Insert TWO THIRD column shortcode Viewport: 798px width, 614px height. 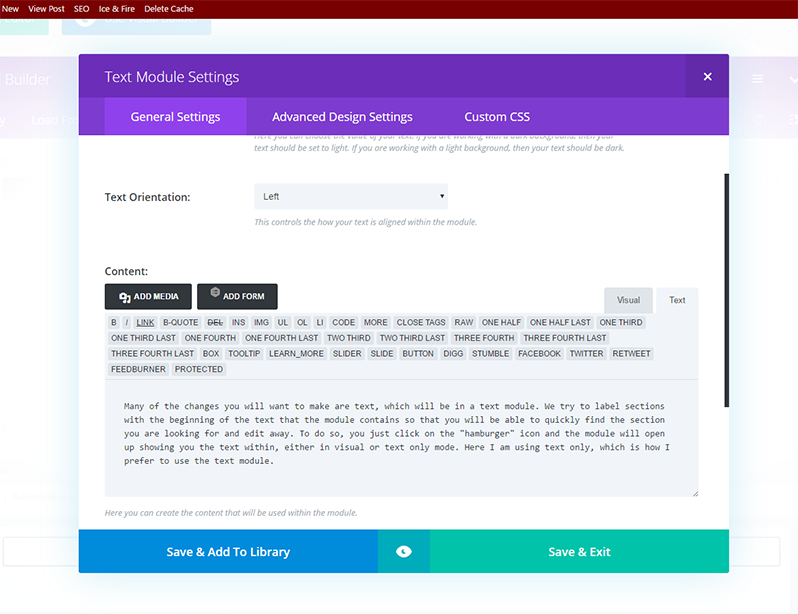point(349,338)
